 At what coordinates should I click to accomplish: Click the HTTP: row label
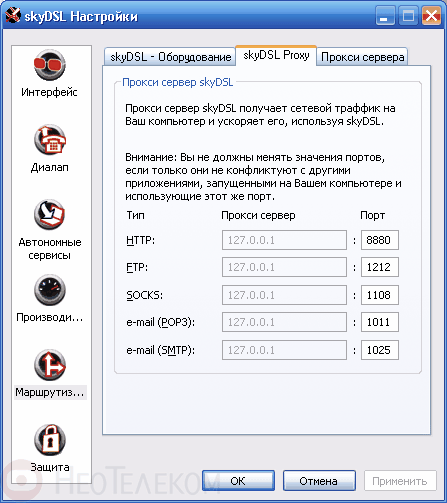140,240
